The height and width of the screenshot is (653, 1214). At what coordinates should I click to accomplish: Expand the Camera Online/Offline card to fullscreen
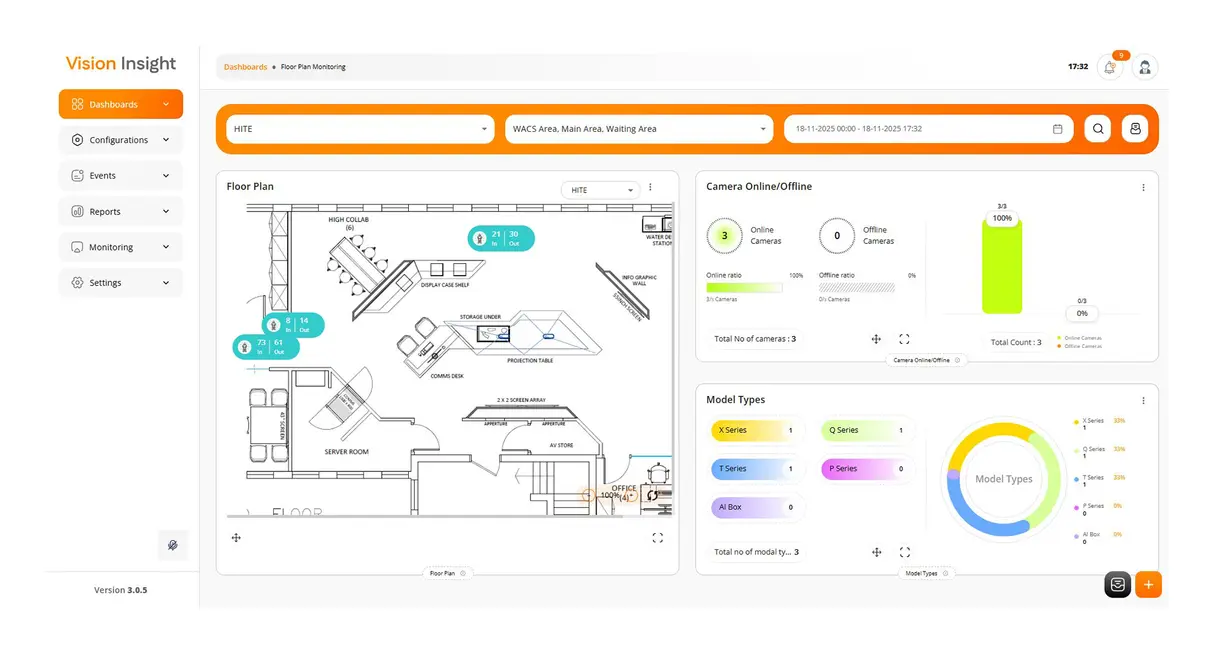click(x=904, y=340)
